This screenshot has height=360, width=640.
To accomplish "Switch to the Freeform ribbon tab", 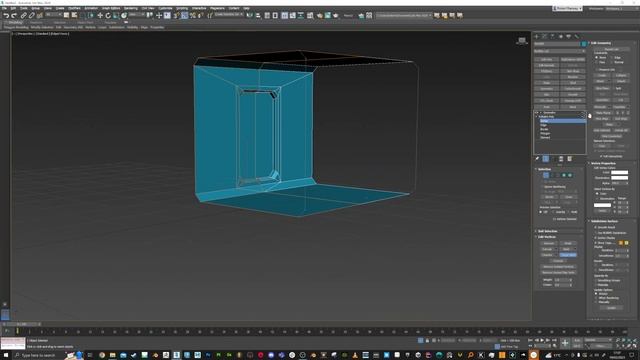I will coord(37,22).
